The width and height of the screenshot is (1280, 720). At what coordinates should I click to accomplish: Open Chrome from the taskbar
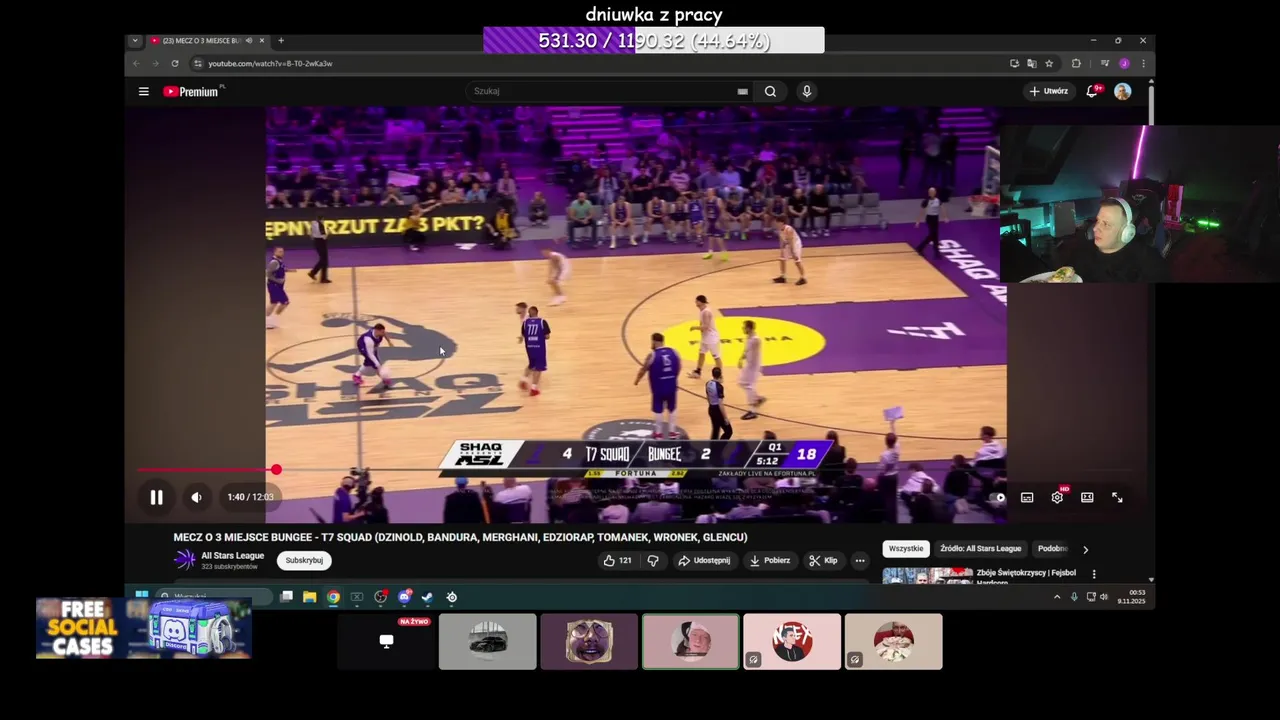click(x=333, y=597)
